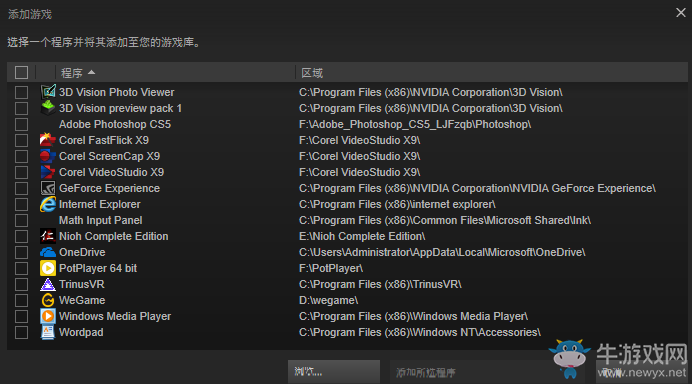Click the Corel FastFlick X9 icon
Image resolution: width=692 pixels, height=384 pixels.
pyautogui.click(x=48, y=140)
